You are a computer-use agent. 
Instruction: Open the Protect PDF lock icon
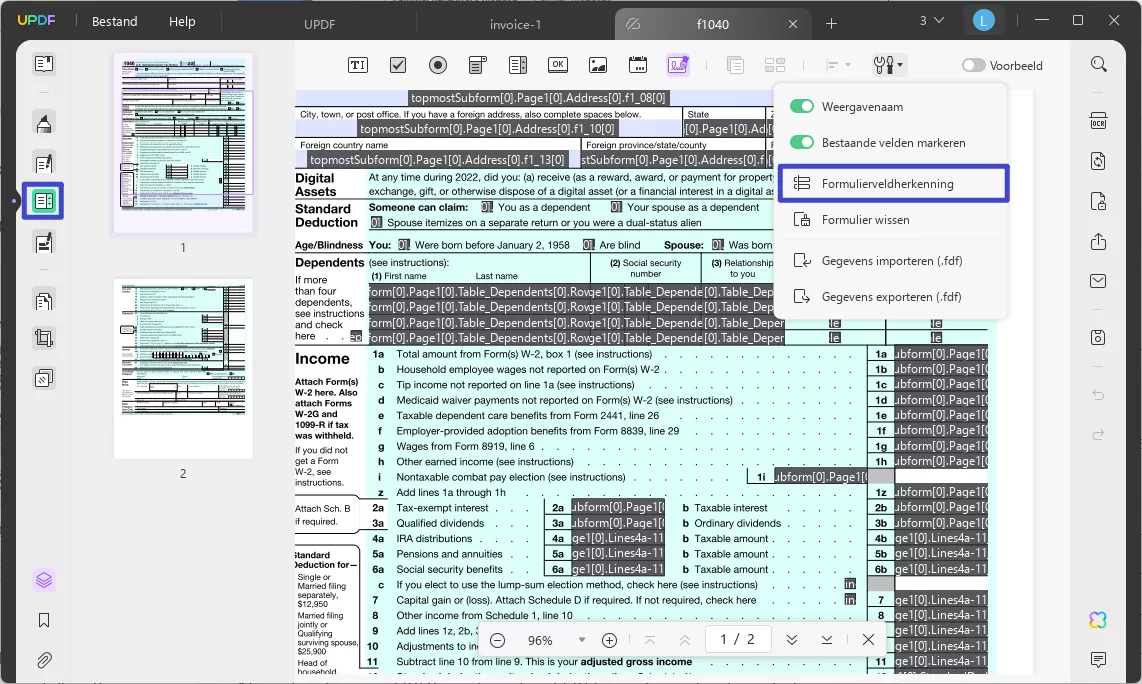point(1098,201)
